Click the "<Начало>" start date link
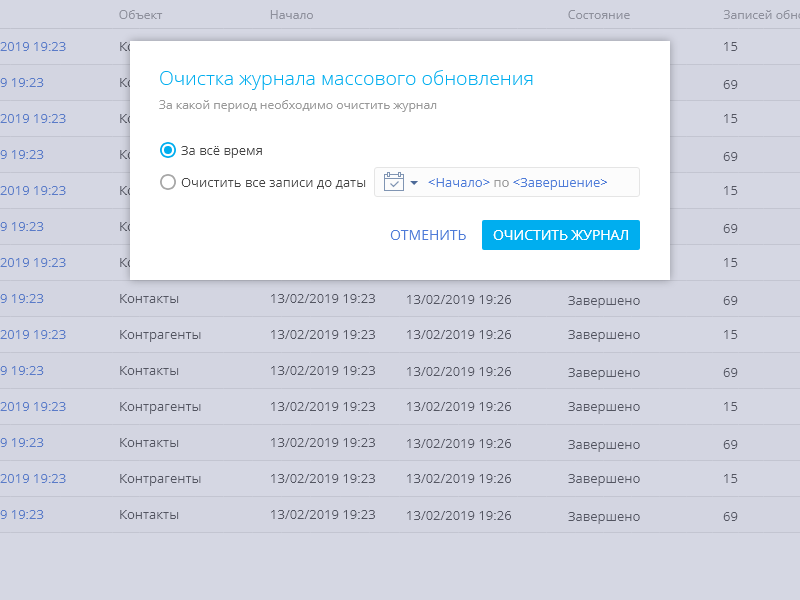 pyautogui.click(x=459, y=183)
